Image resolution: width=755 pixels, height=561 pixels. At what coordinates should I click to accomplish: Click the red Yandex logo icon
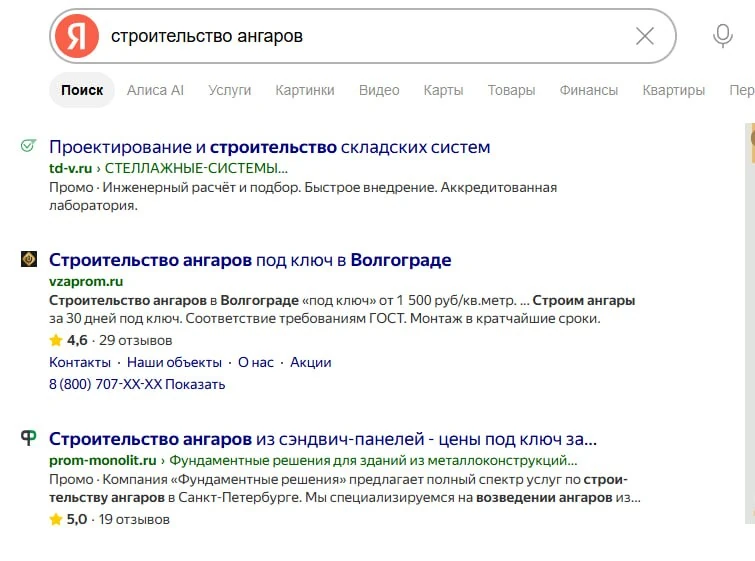pyautogui.click(x=77, y=36)
